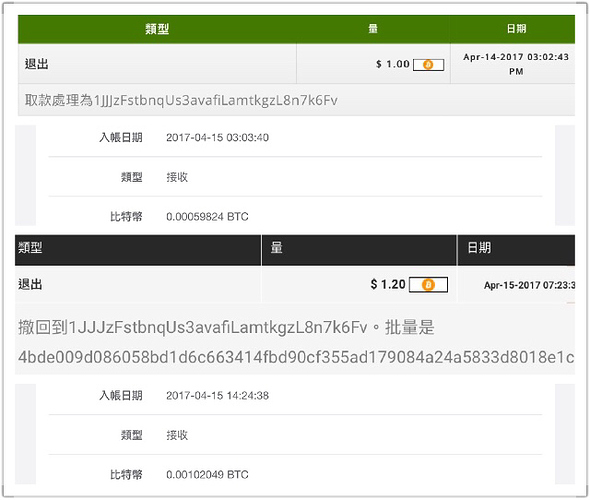Viewport: 590px width, 500px height.
Task: Click 入帳日期 value 2017-04-15 14:24:38
Action: (217, 395)
